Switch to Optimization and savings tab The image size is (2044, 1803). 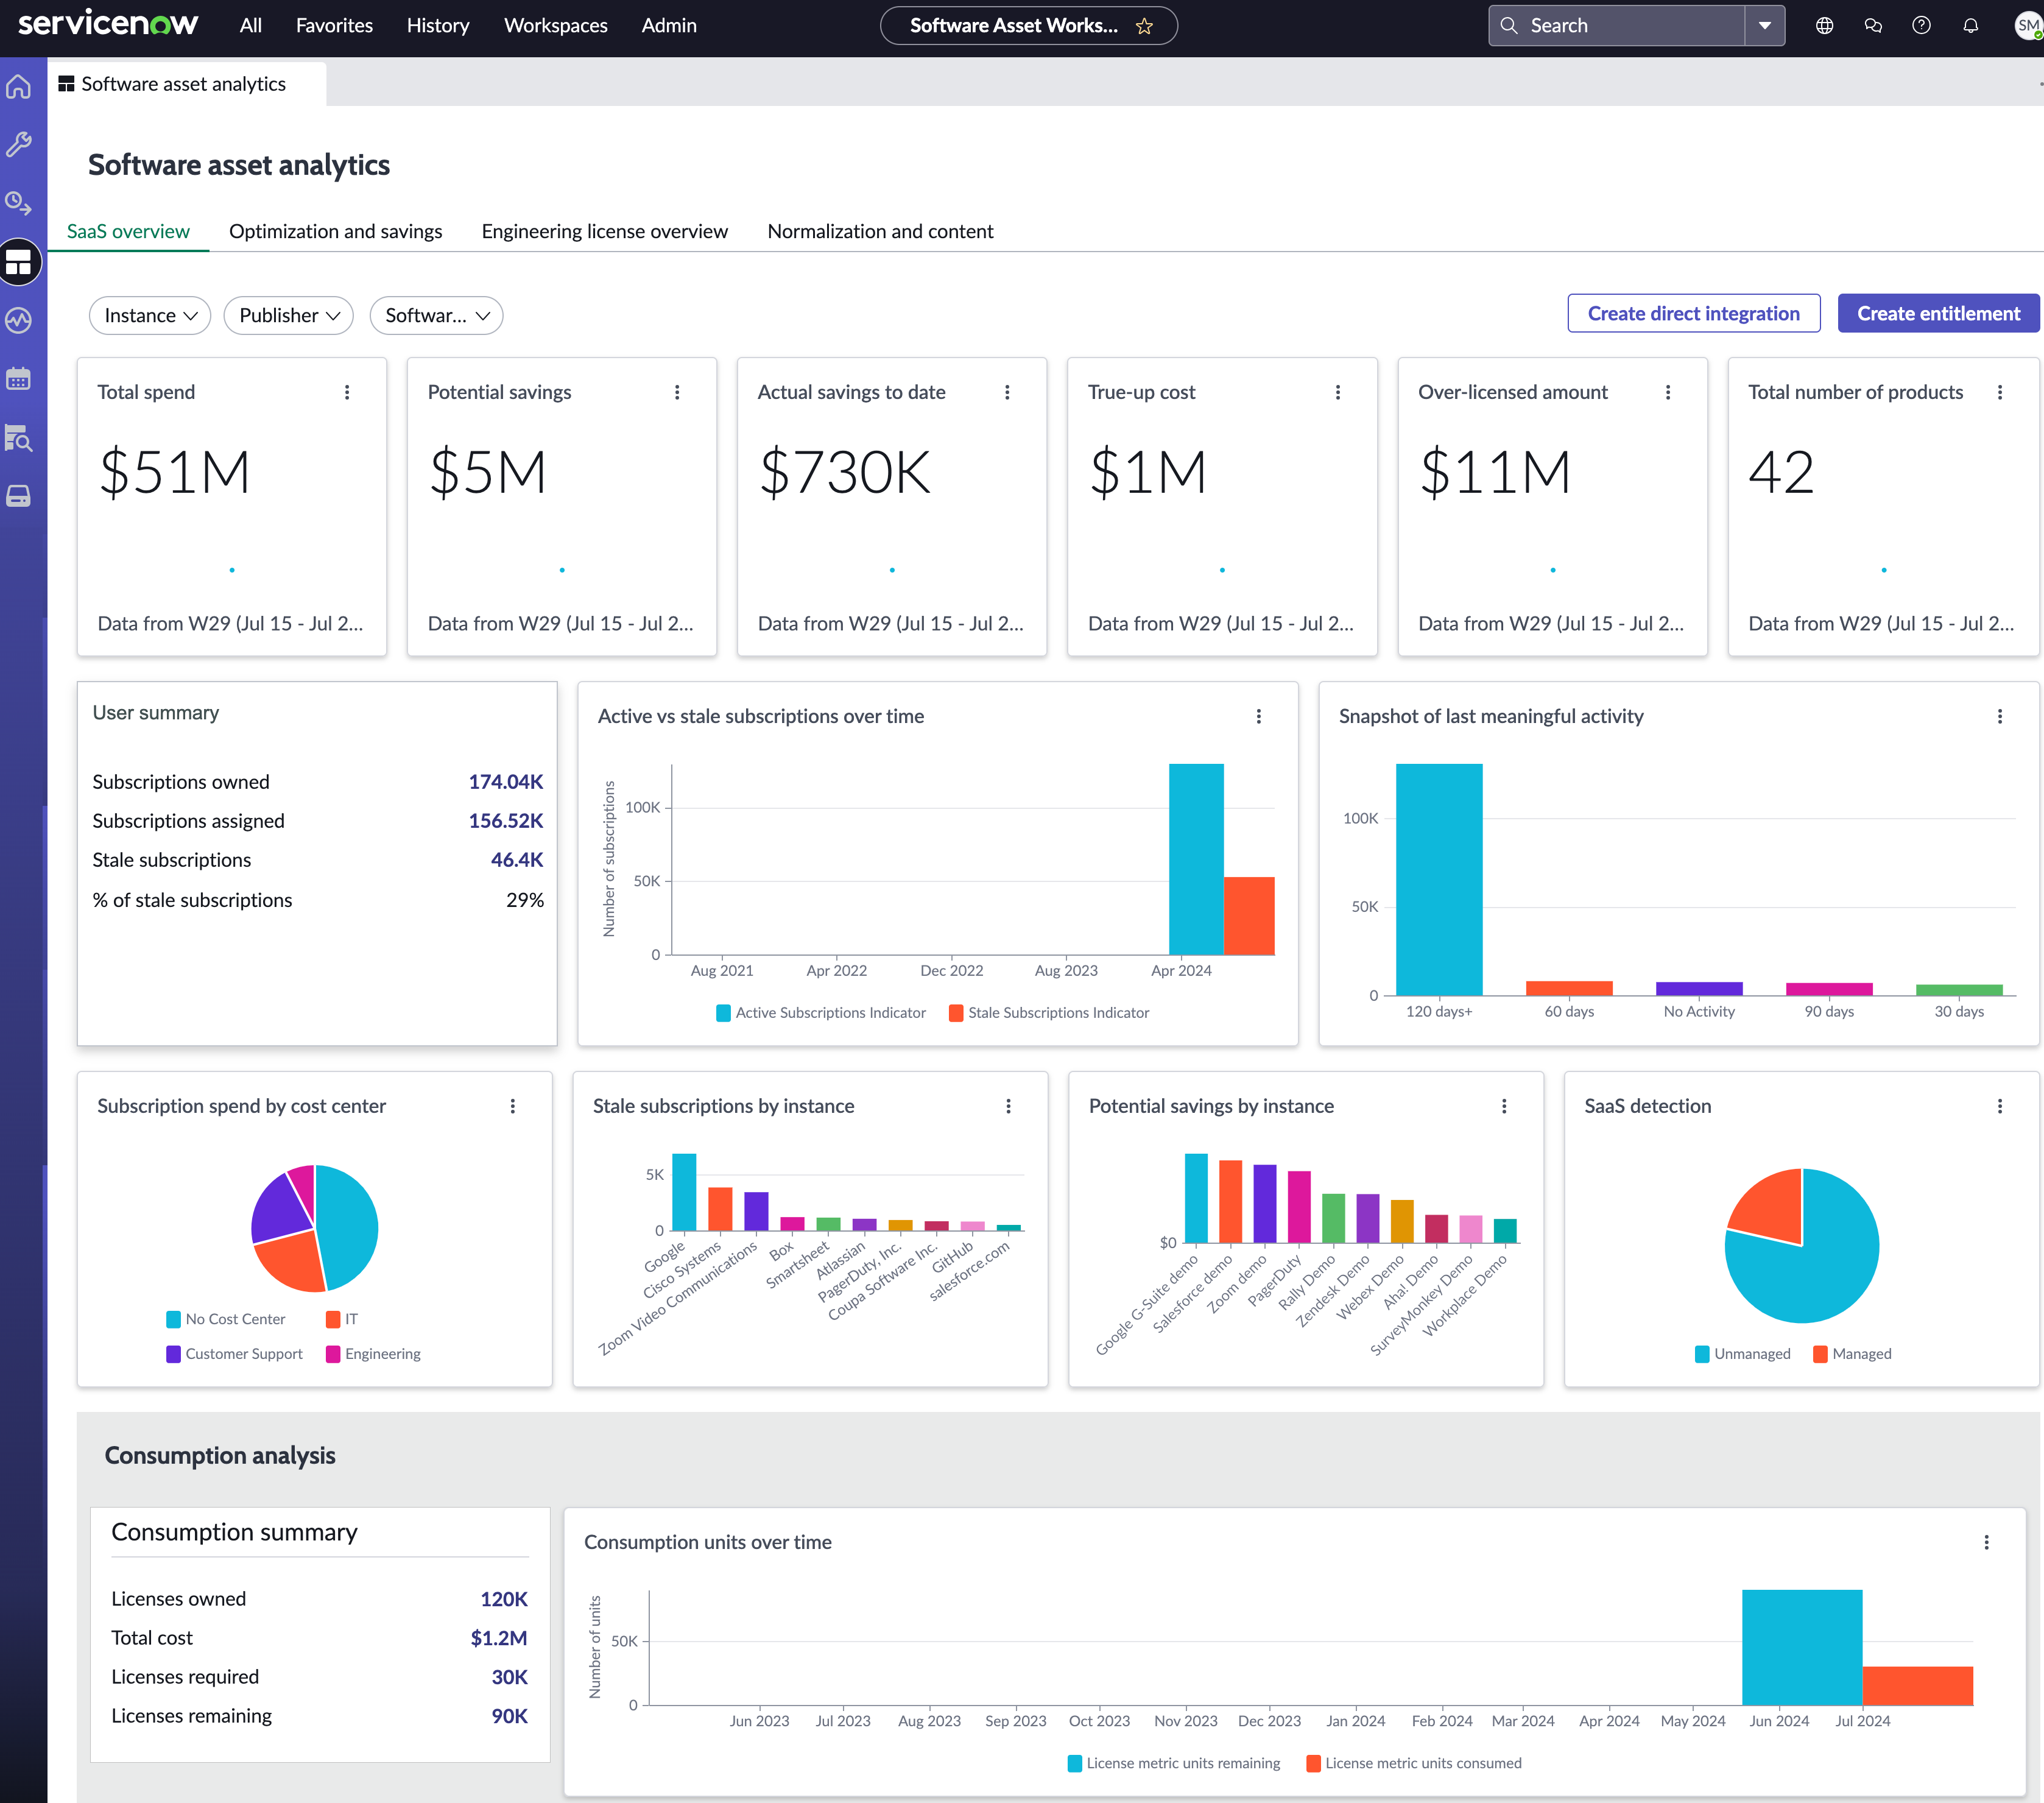(x=336, y=231)
